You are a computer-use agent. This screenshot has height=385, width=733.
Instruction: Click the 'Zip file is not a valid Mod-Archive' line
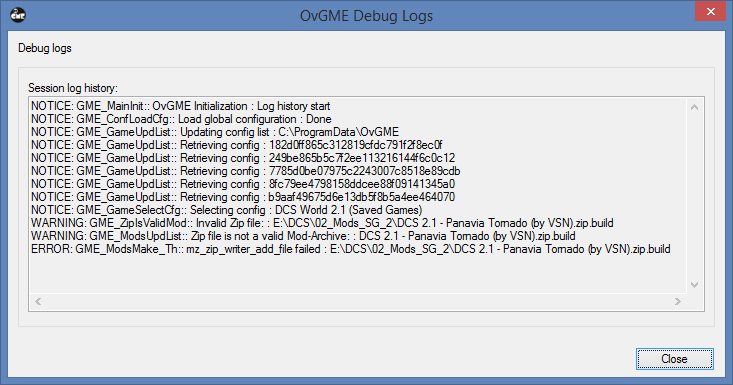point(303,236)
